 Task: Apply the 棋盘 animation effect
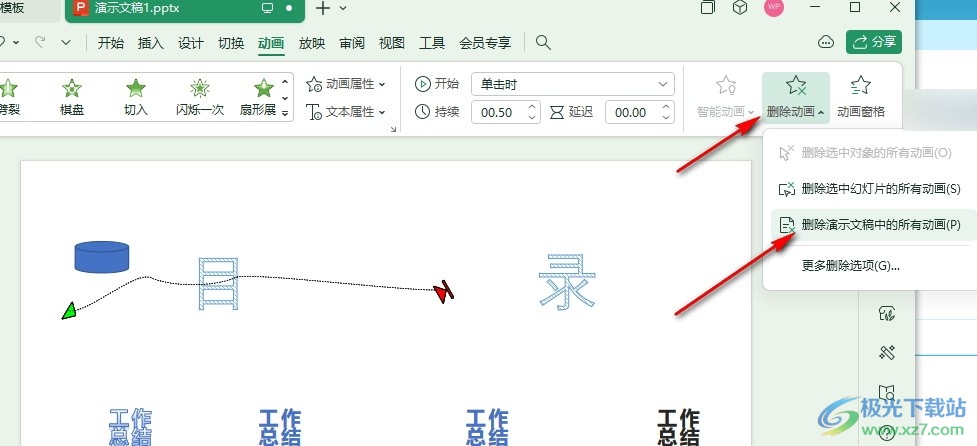(72, 98)
